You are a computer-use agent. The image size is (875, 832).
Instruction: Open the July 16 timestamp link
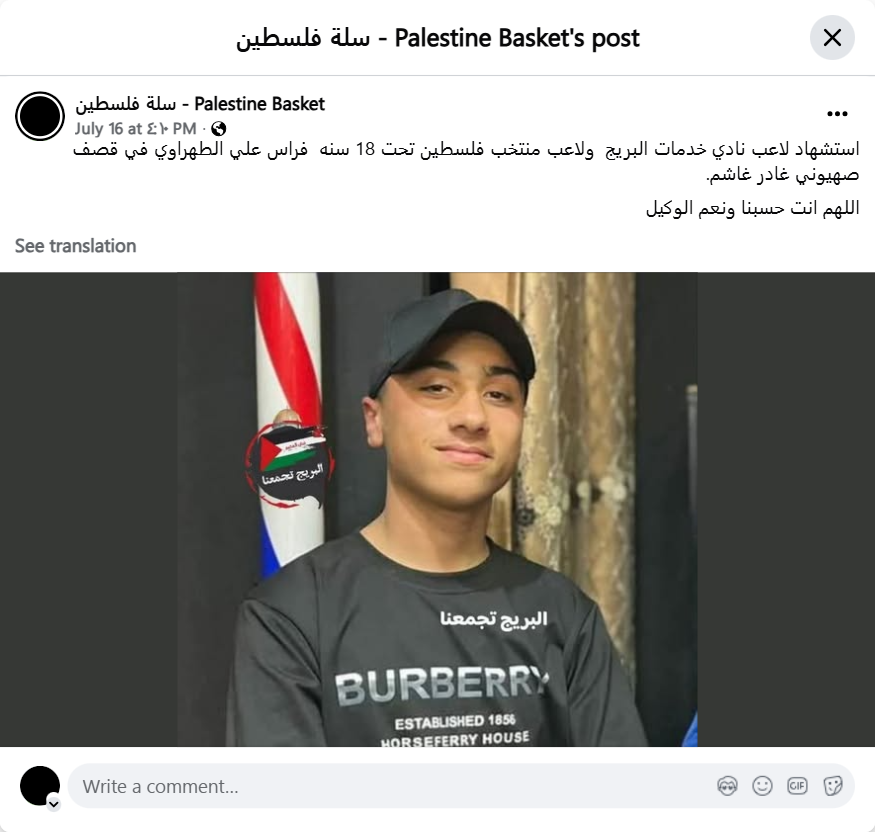click(136, 129)
